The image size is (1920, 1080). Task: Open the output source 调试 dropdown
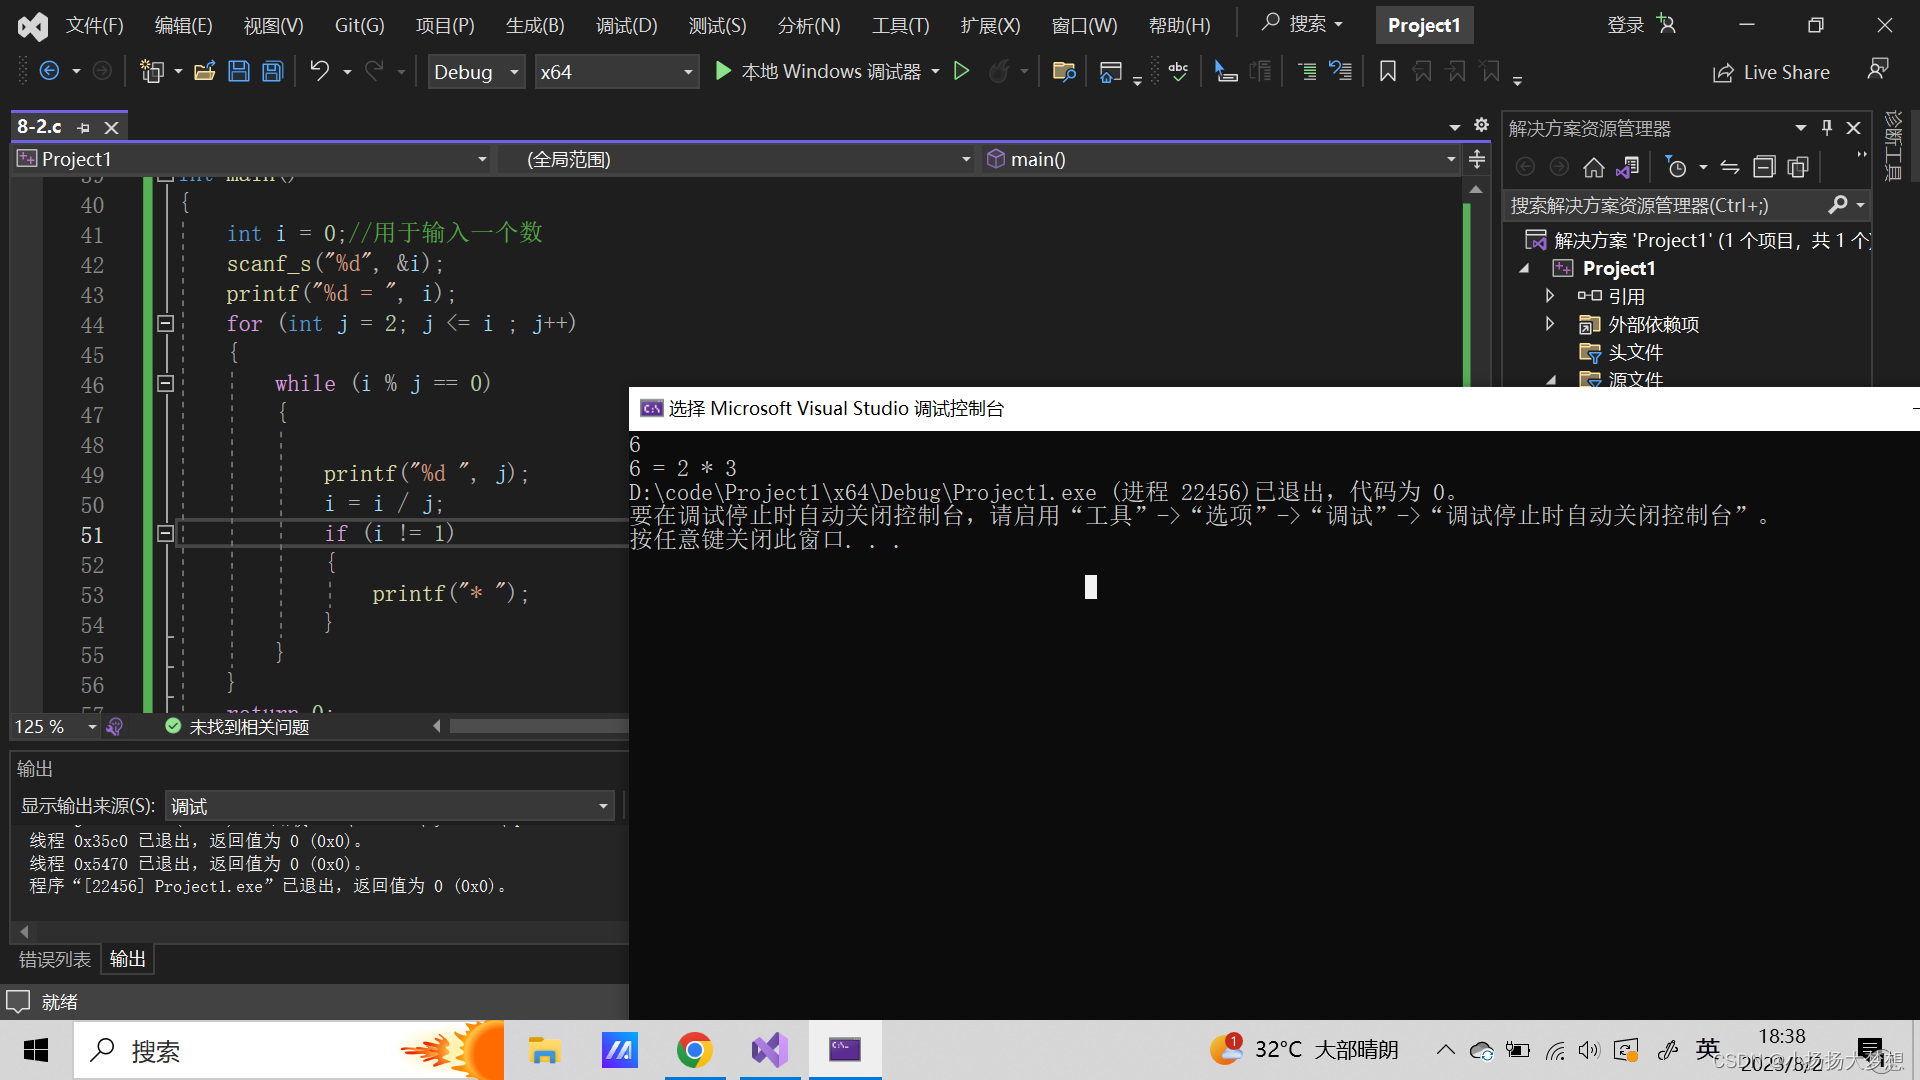pos(389,806)
